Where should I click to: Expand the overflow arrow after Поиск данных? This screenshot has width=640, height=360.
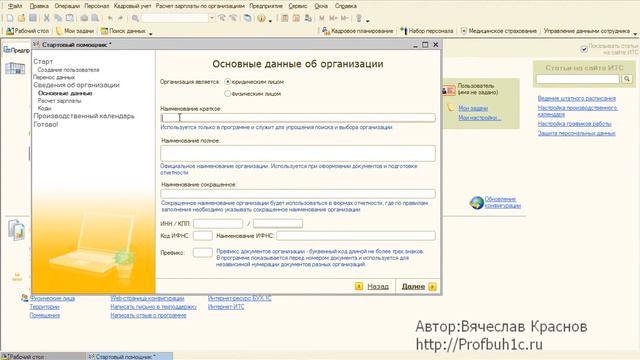click(x=151, y=33)
